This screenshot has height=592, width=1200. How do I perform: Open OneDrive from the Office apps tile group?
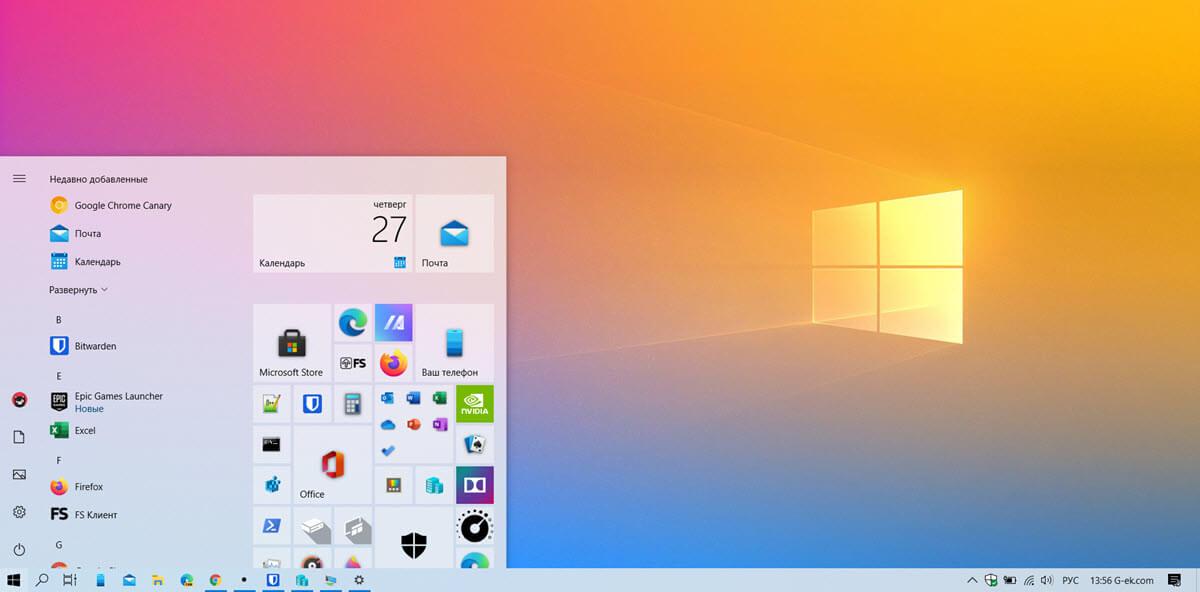pyautogui.click(x=388, y=424)
